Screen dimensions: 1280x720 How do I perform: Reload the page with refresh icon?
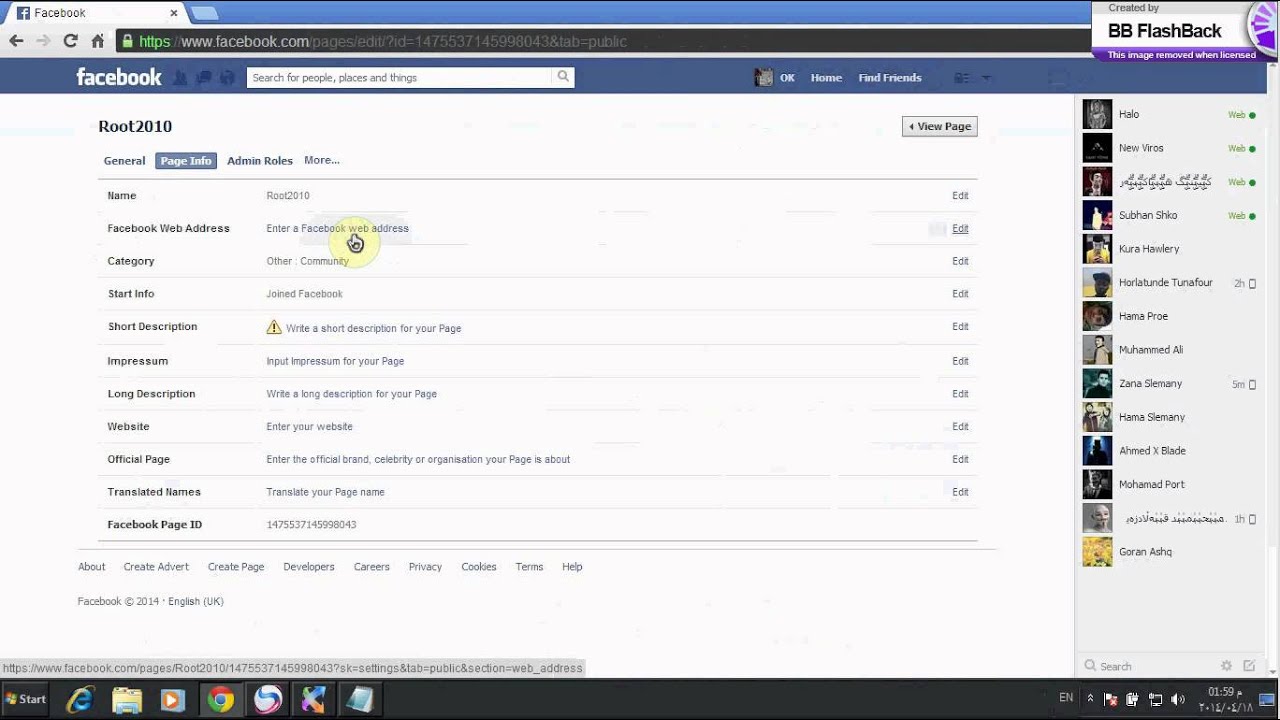(70, 41)
